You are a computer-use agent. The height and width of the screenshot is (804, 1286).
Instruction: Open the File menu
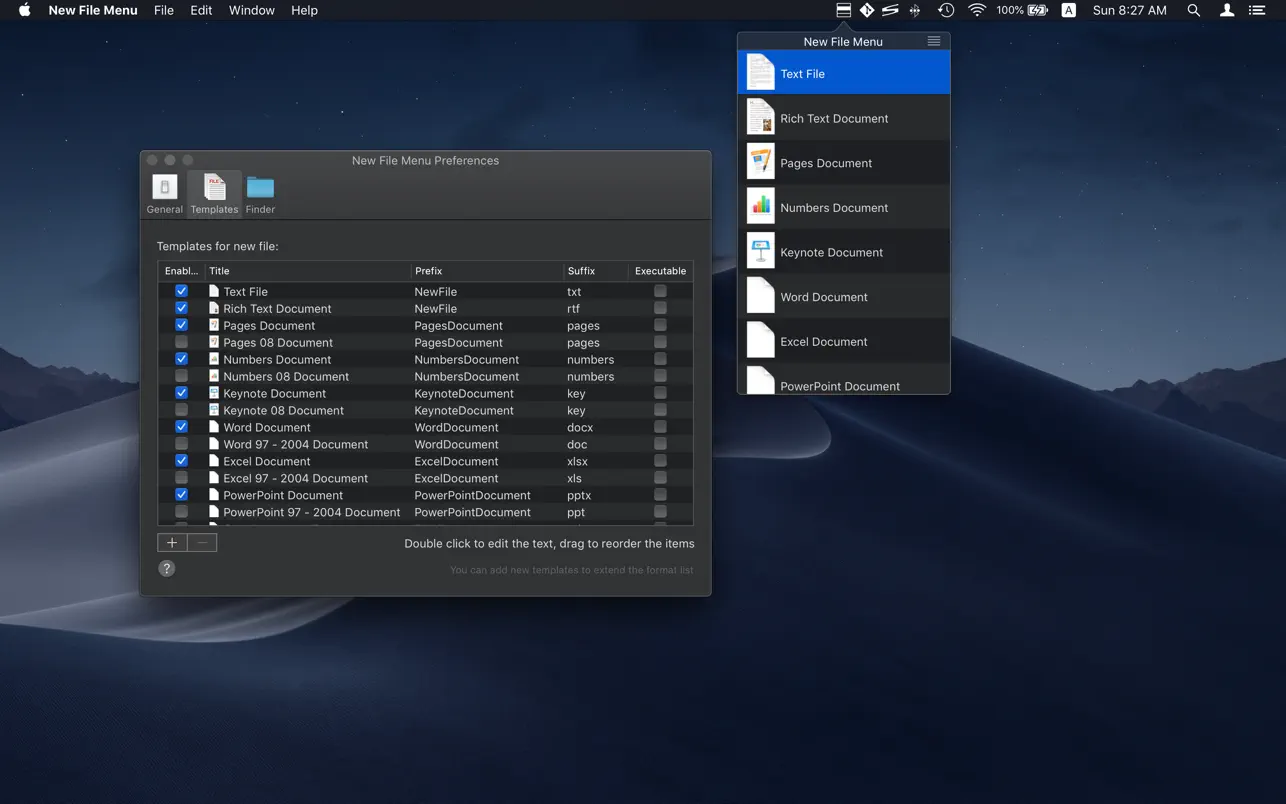[163, 10]
